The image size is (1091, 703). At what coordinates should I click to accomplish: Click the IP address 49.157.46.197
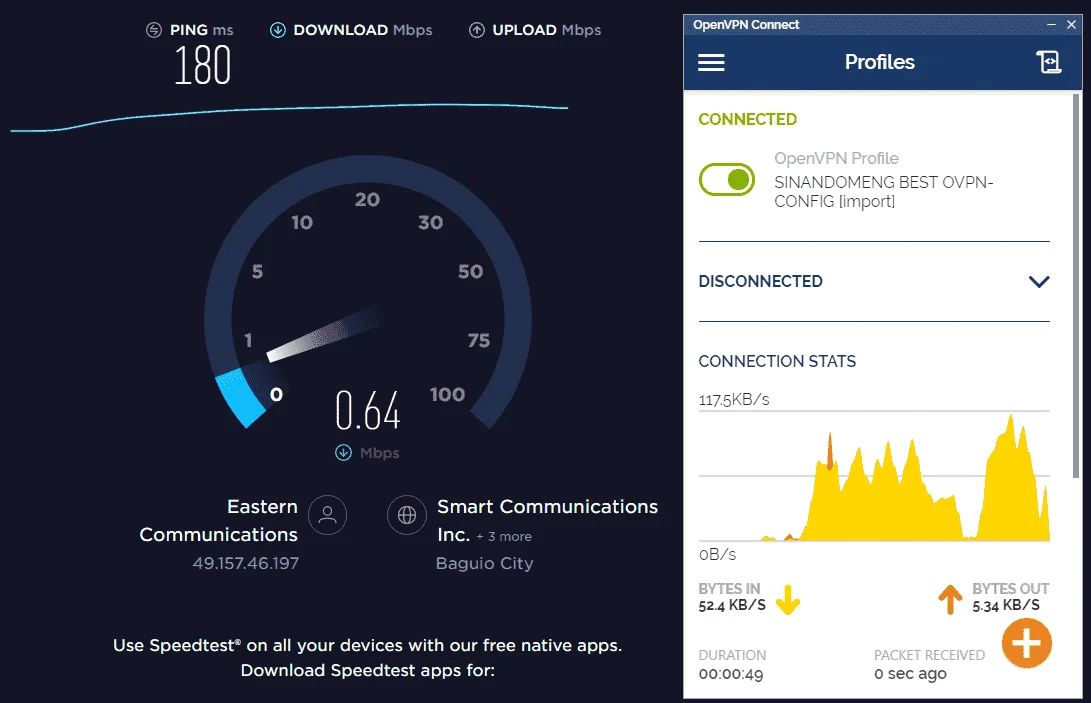(246, 563)
